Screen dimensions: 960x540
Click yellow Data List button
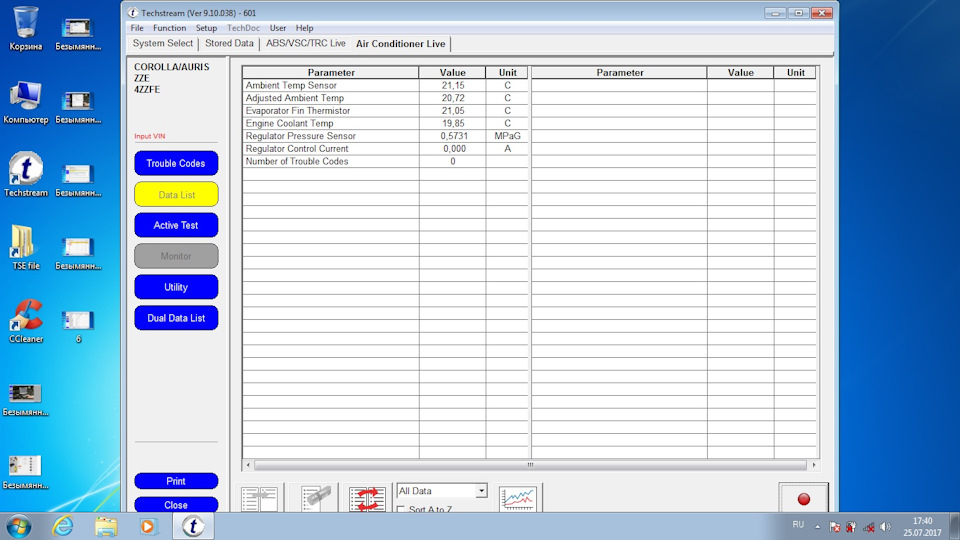coord(176,195)
